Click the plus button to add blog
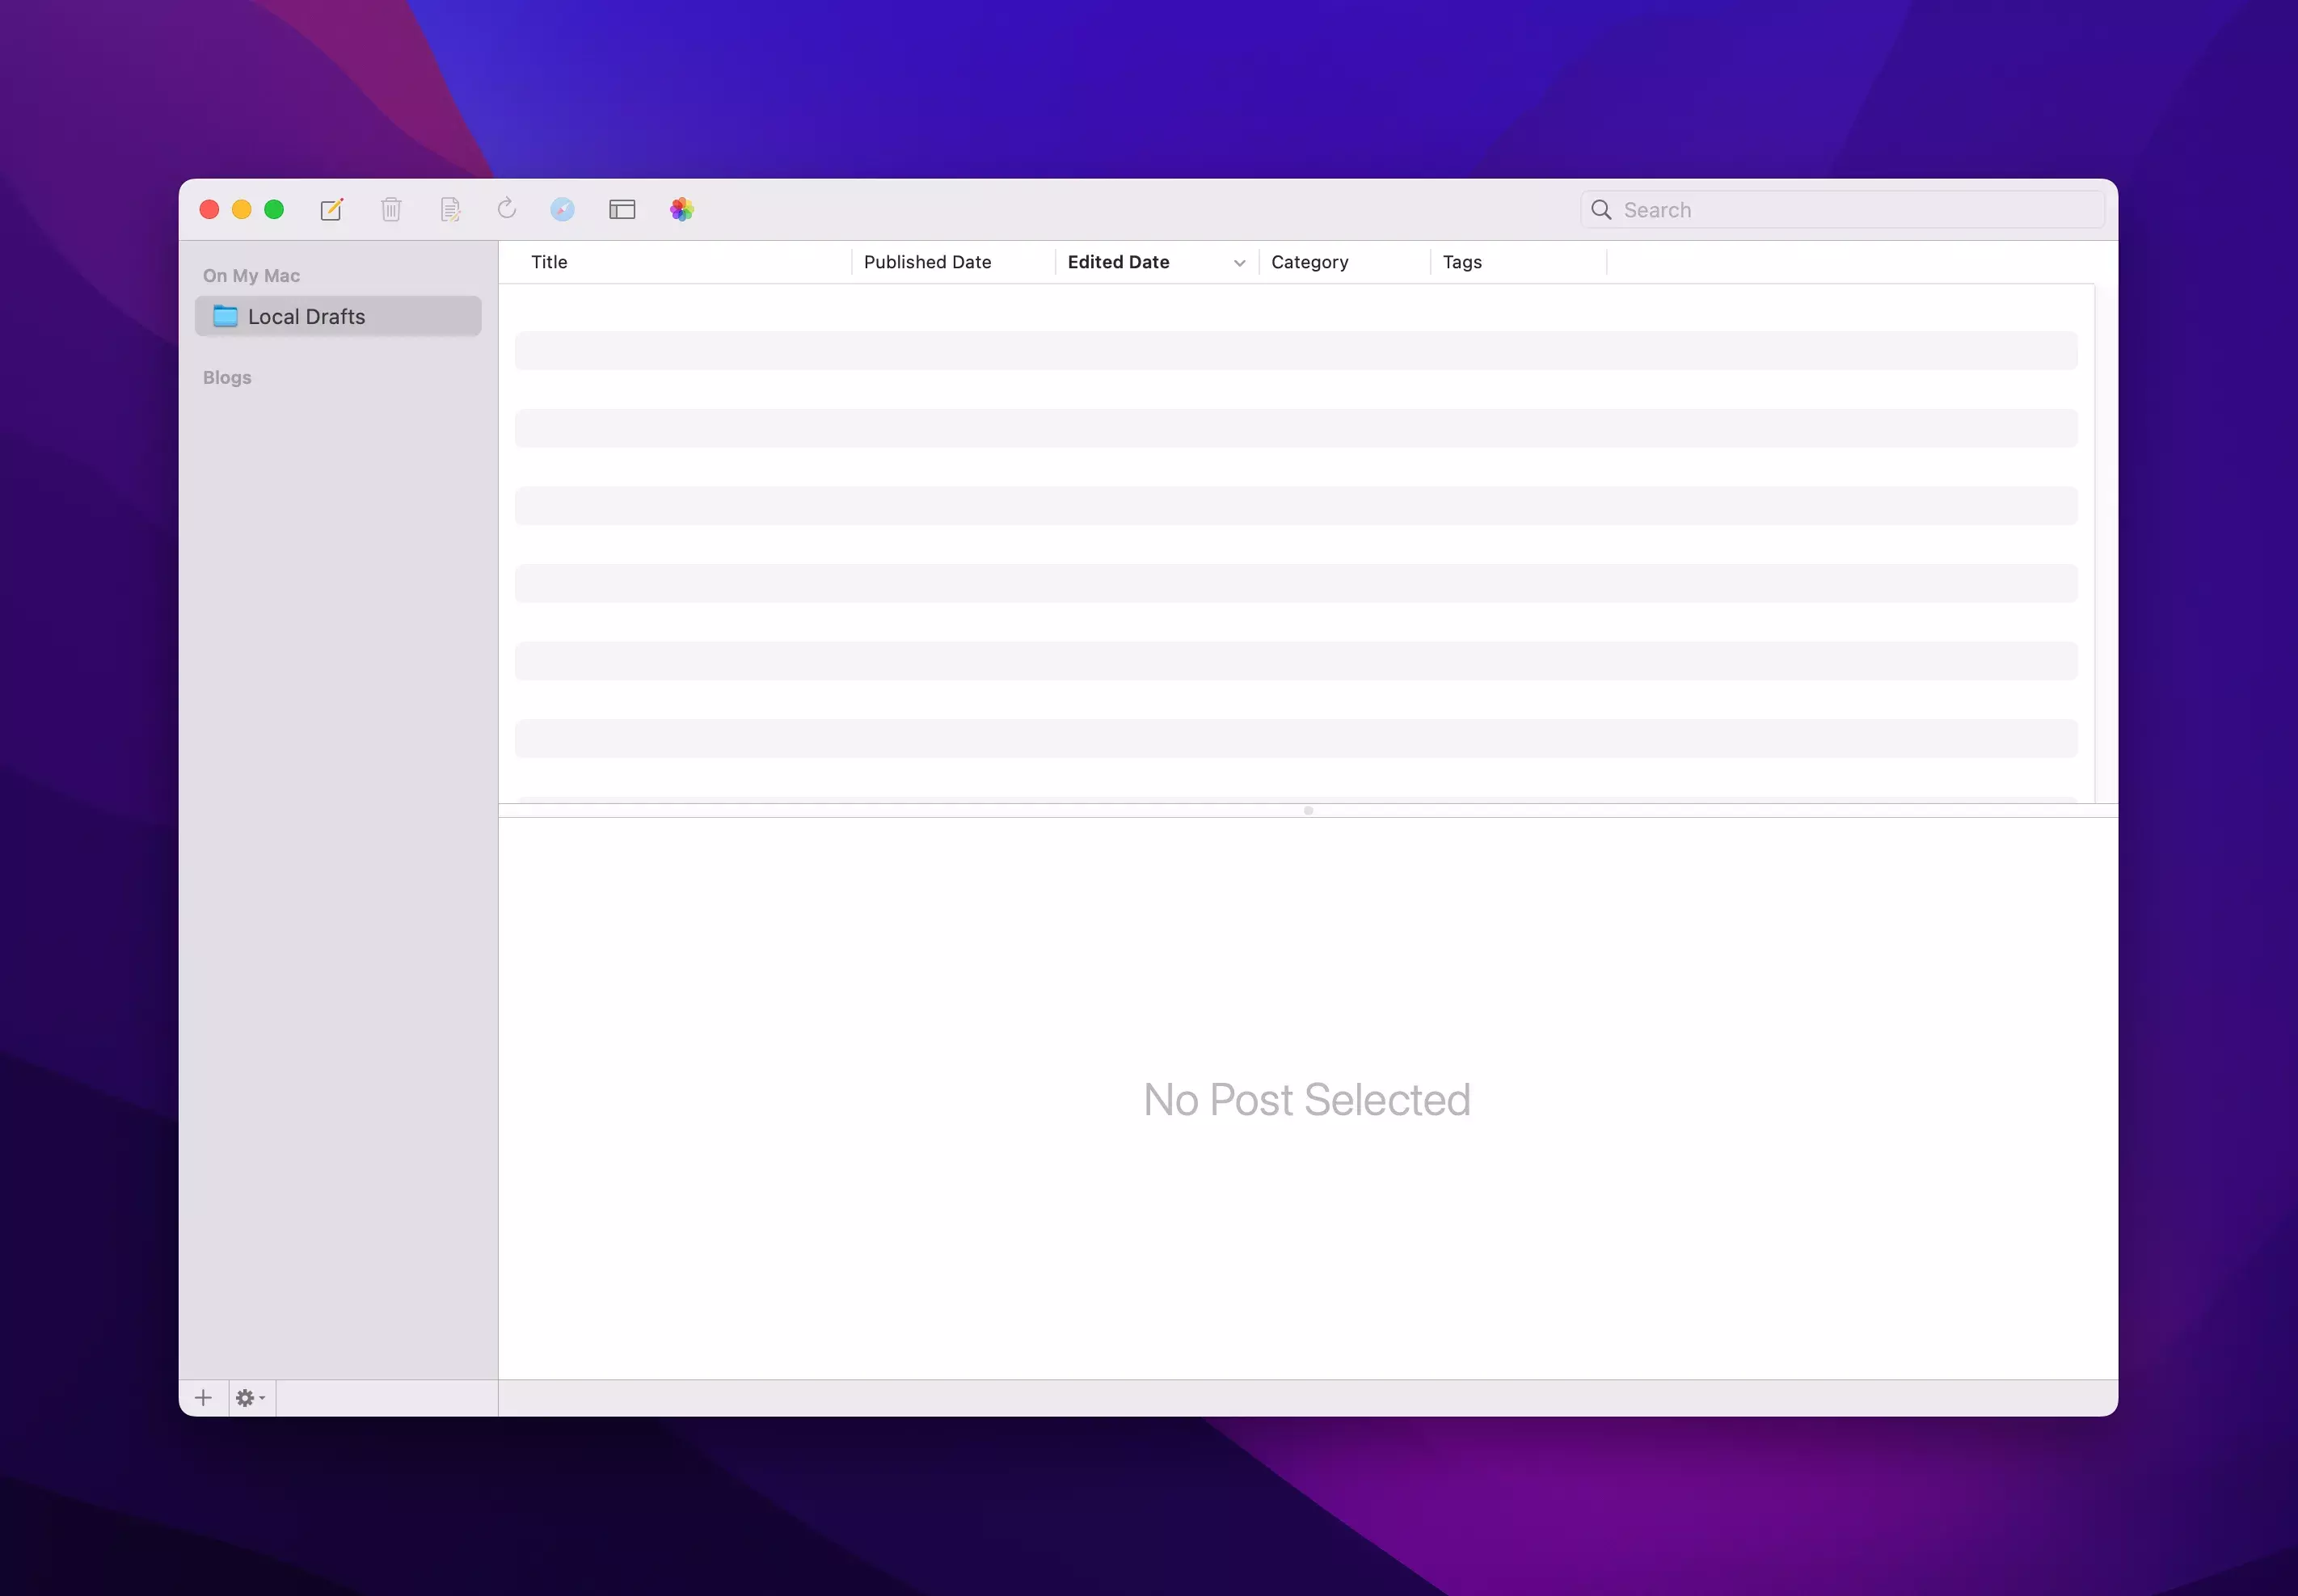Viewport: 2298px width, 1596px height. 203,1398
